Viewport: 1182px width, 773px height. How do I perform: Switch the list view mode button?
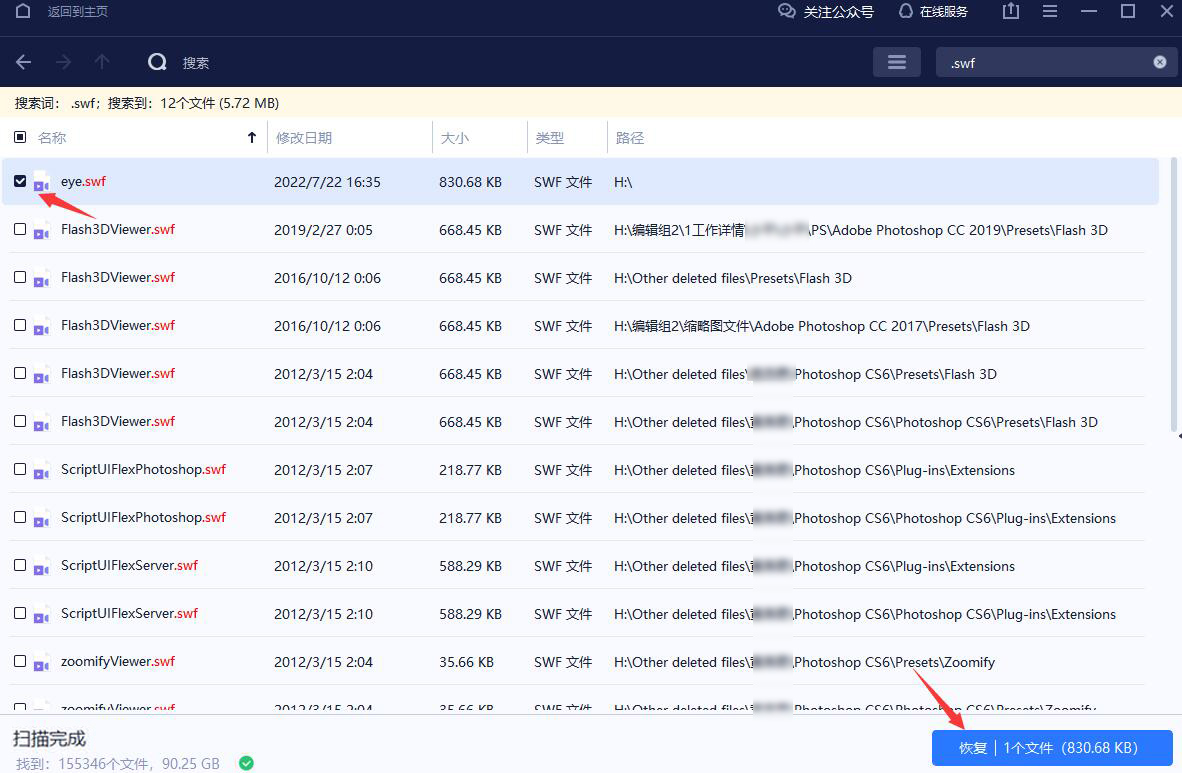click(x=896, y=62)
